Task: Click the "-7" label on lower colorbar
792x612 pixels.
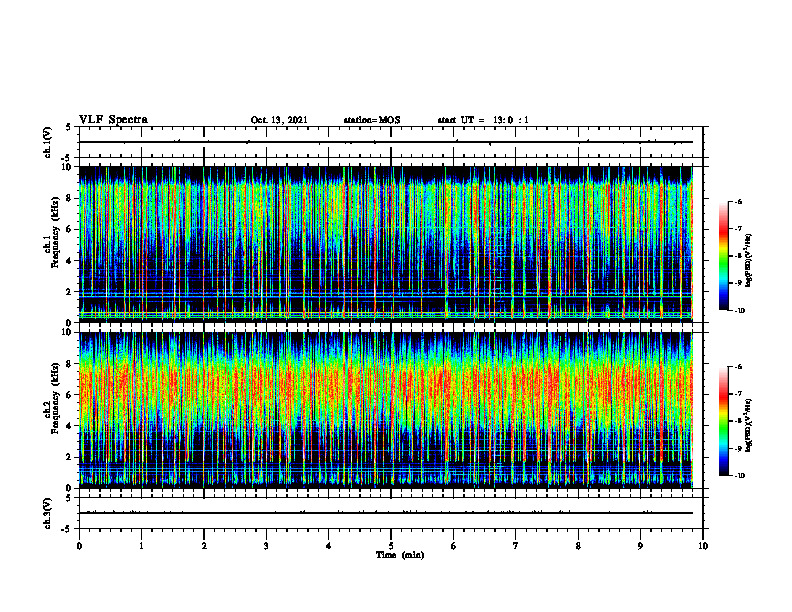Action: click(x=738, y=394)
